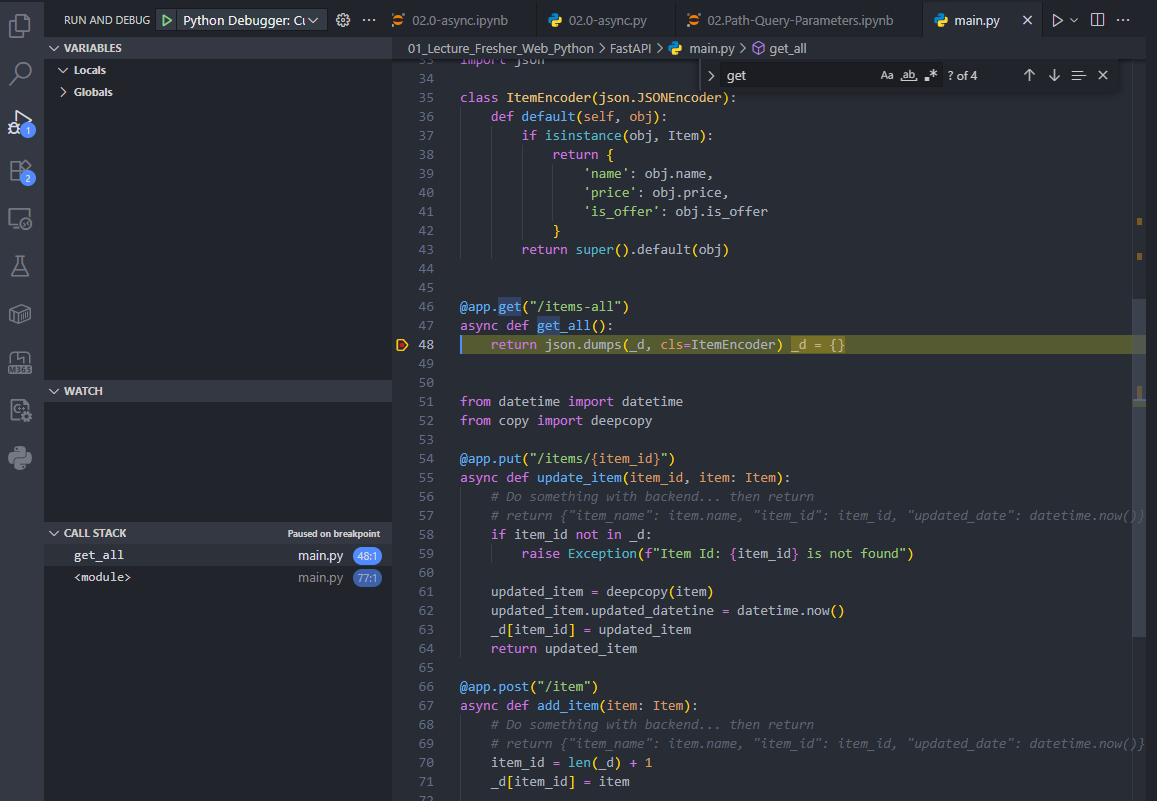The width and height of the screenshot is (1157, 801).
Task: Open the Python view in activity bar
Action: click(x=20, y=458)
